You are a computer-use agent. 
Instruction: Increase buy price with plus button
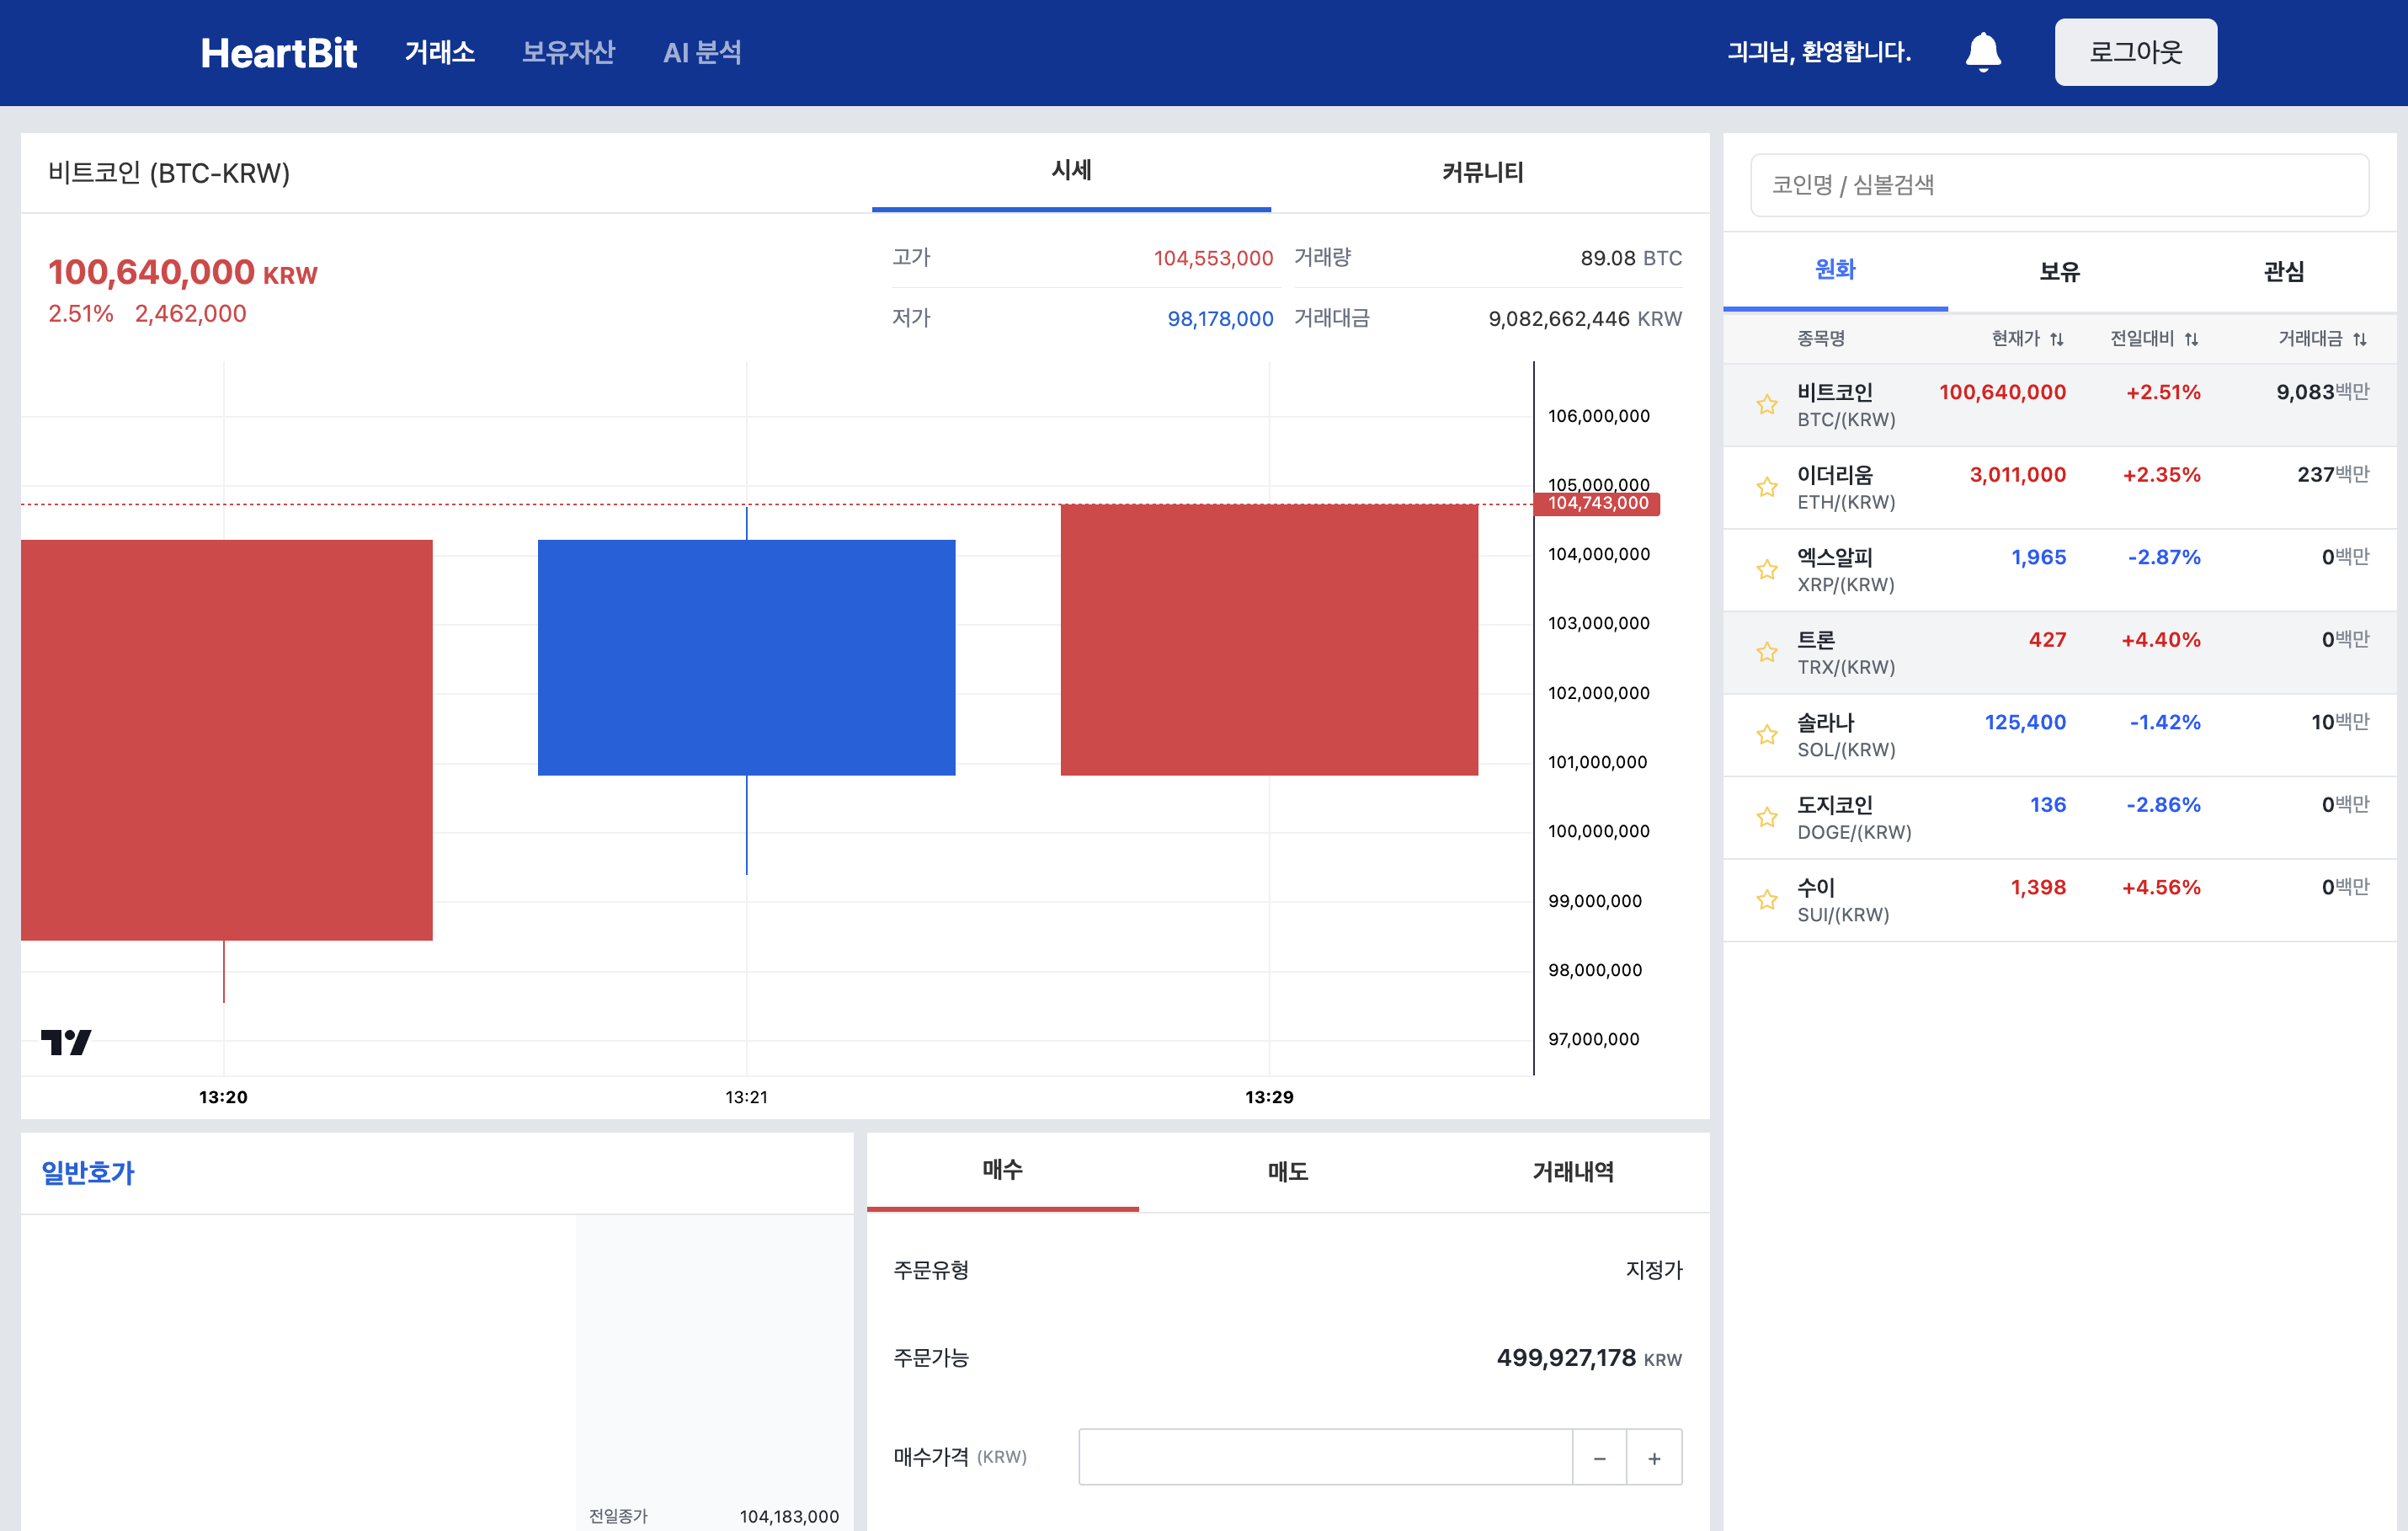point(1654,1458)
